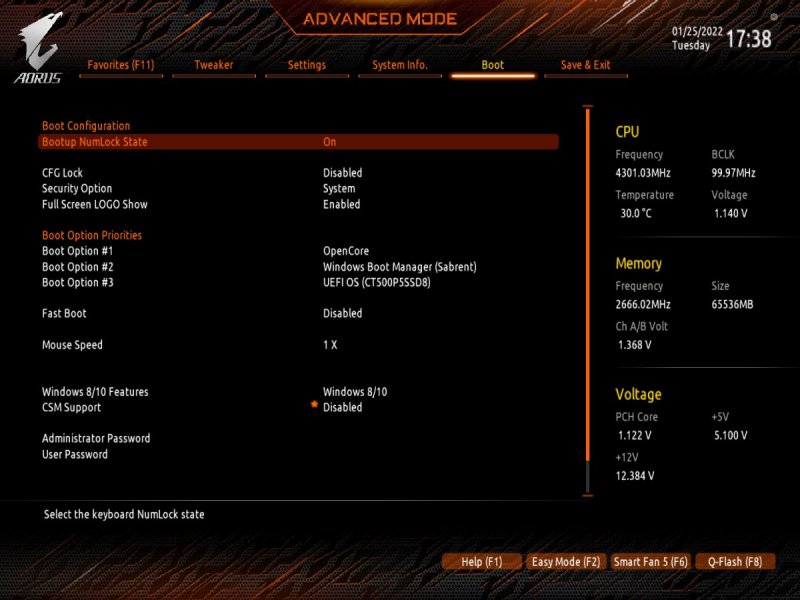800x600 pixels.
Task: Select the Security Option setting
Action: (77, 189)
